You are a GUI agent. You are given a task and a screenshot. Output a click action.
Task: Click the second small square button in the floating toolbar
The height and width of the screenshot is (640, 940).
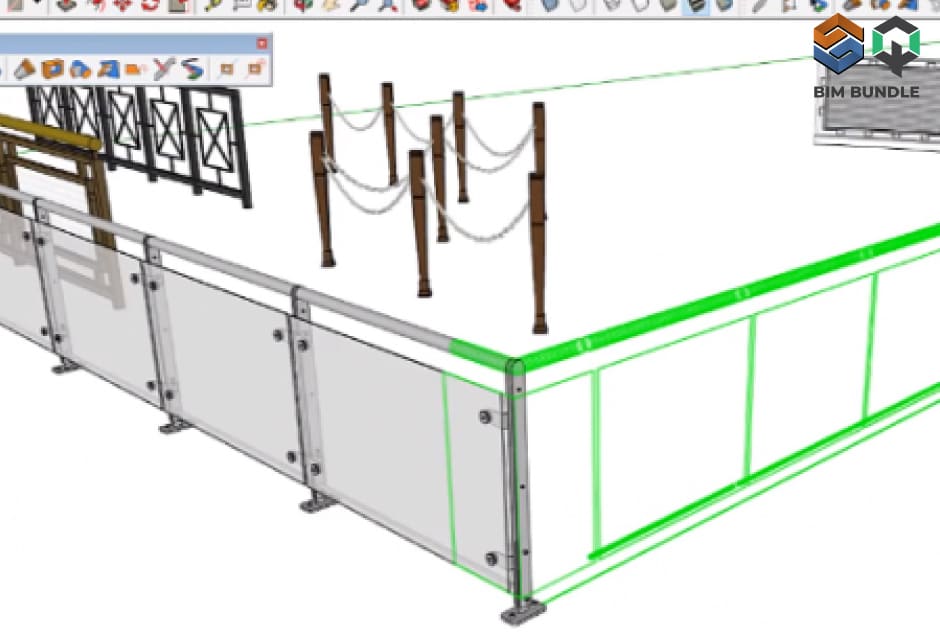(256, 68)
